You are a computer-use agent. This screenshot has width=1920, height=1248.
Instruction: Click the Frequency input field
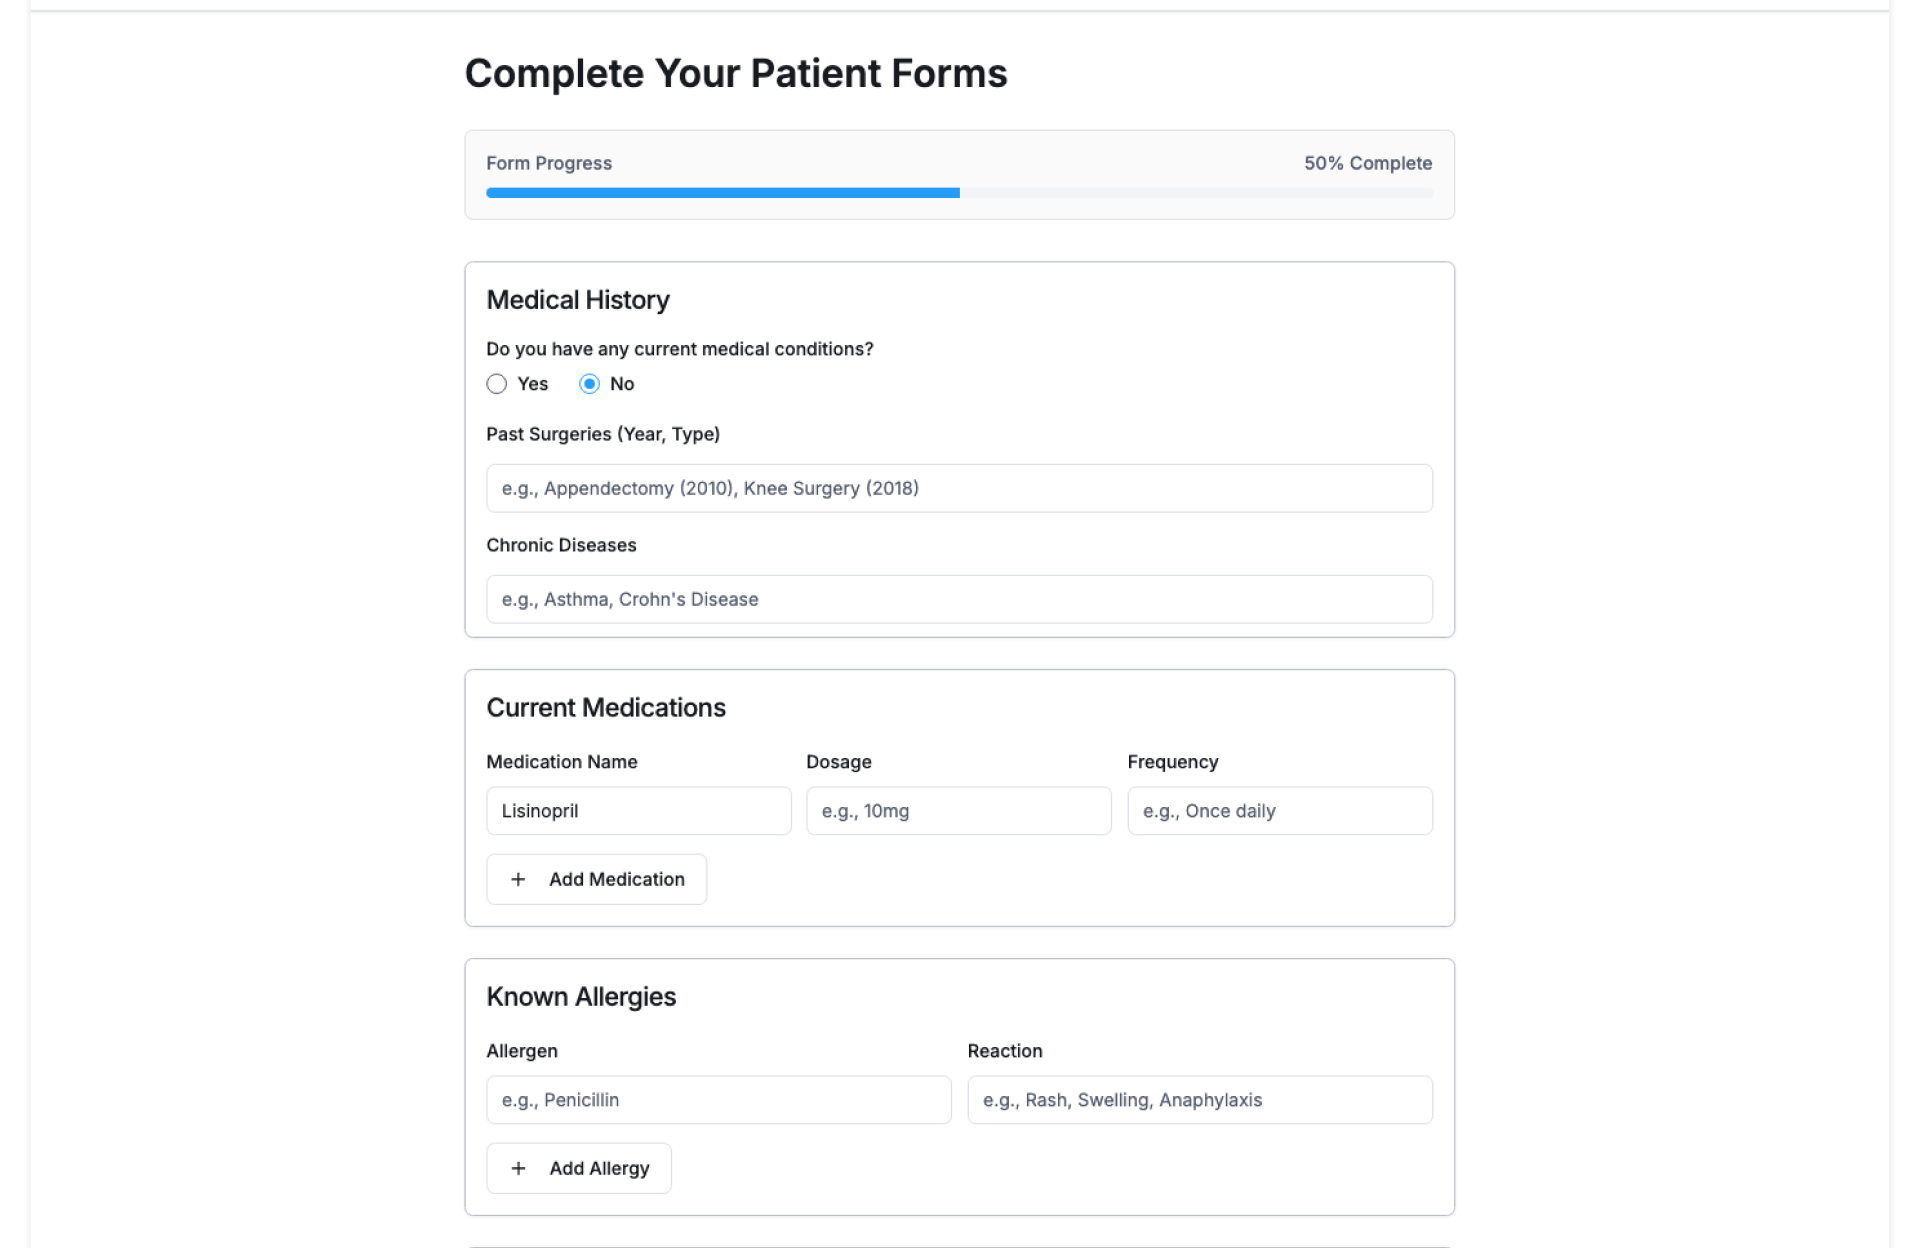coord(1279,811)
